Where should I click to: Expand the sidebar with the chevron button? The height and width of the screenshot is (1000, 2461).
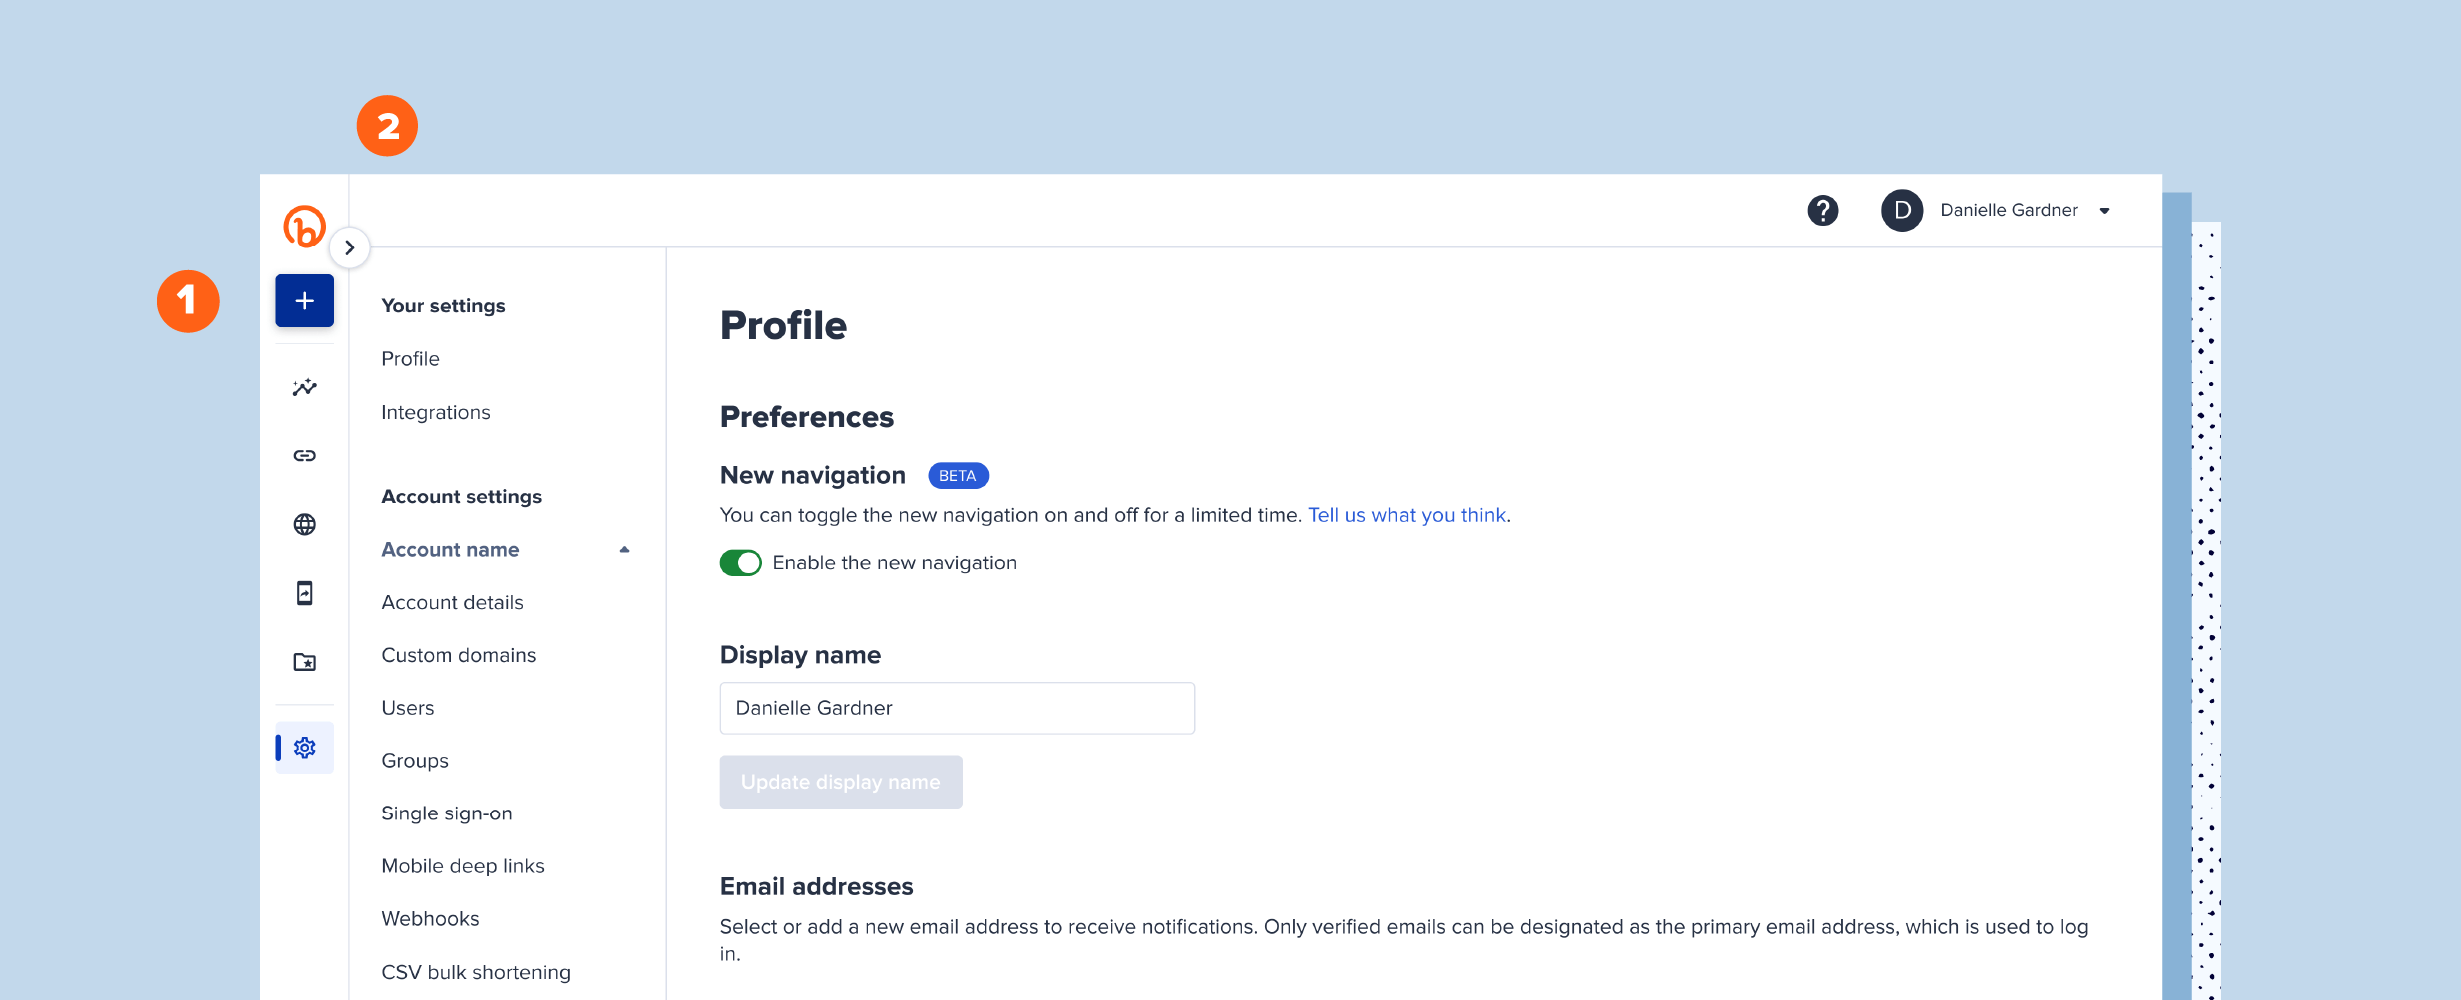[x=349, y=248]
